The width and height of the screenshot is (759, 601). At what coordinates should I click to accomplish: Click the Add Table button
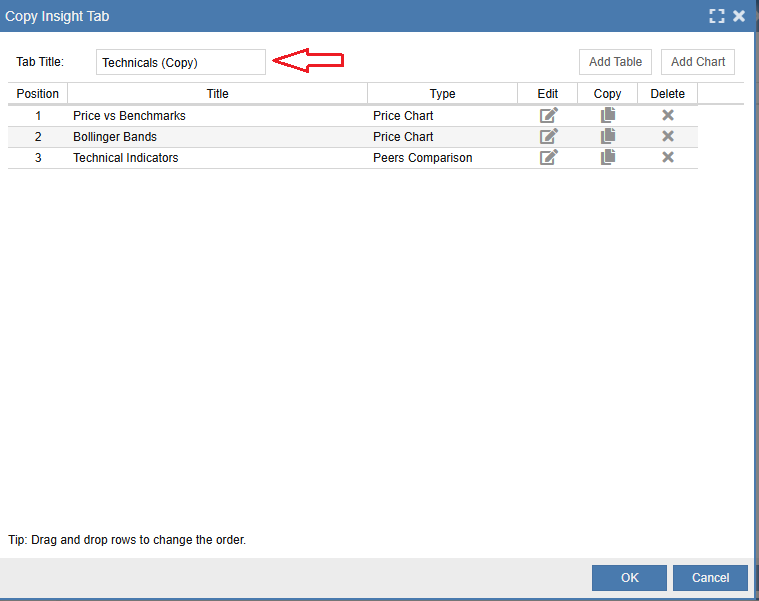(x=615, y=62)
